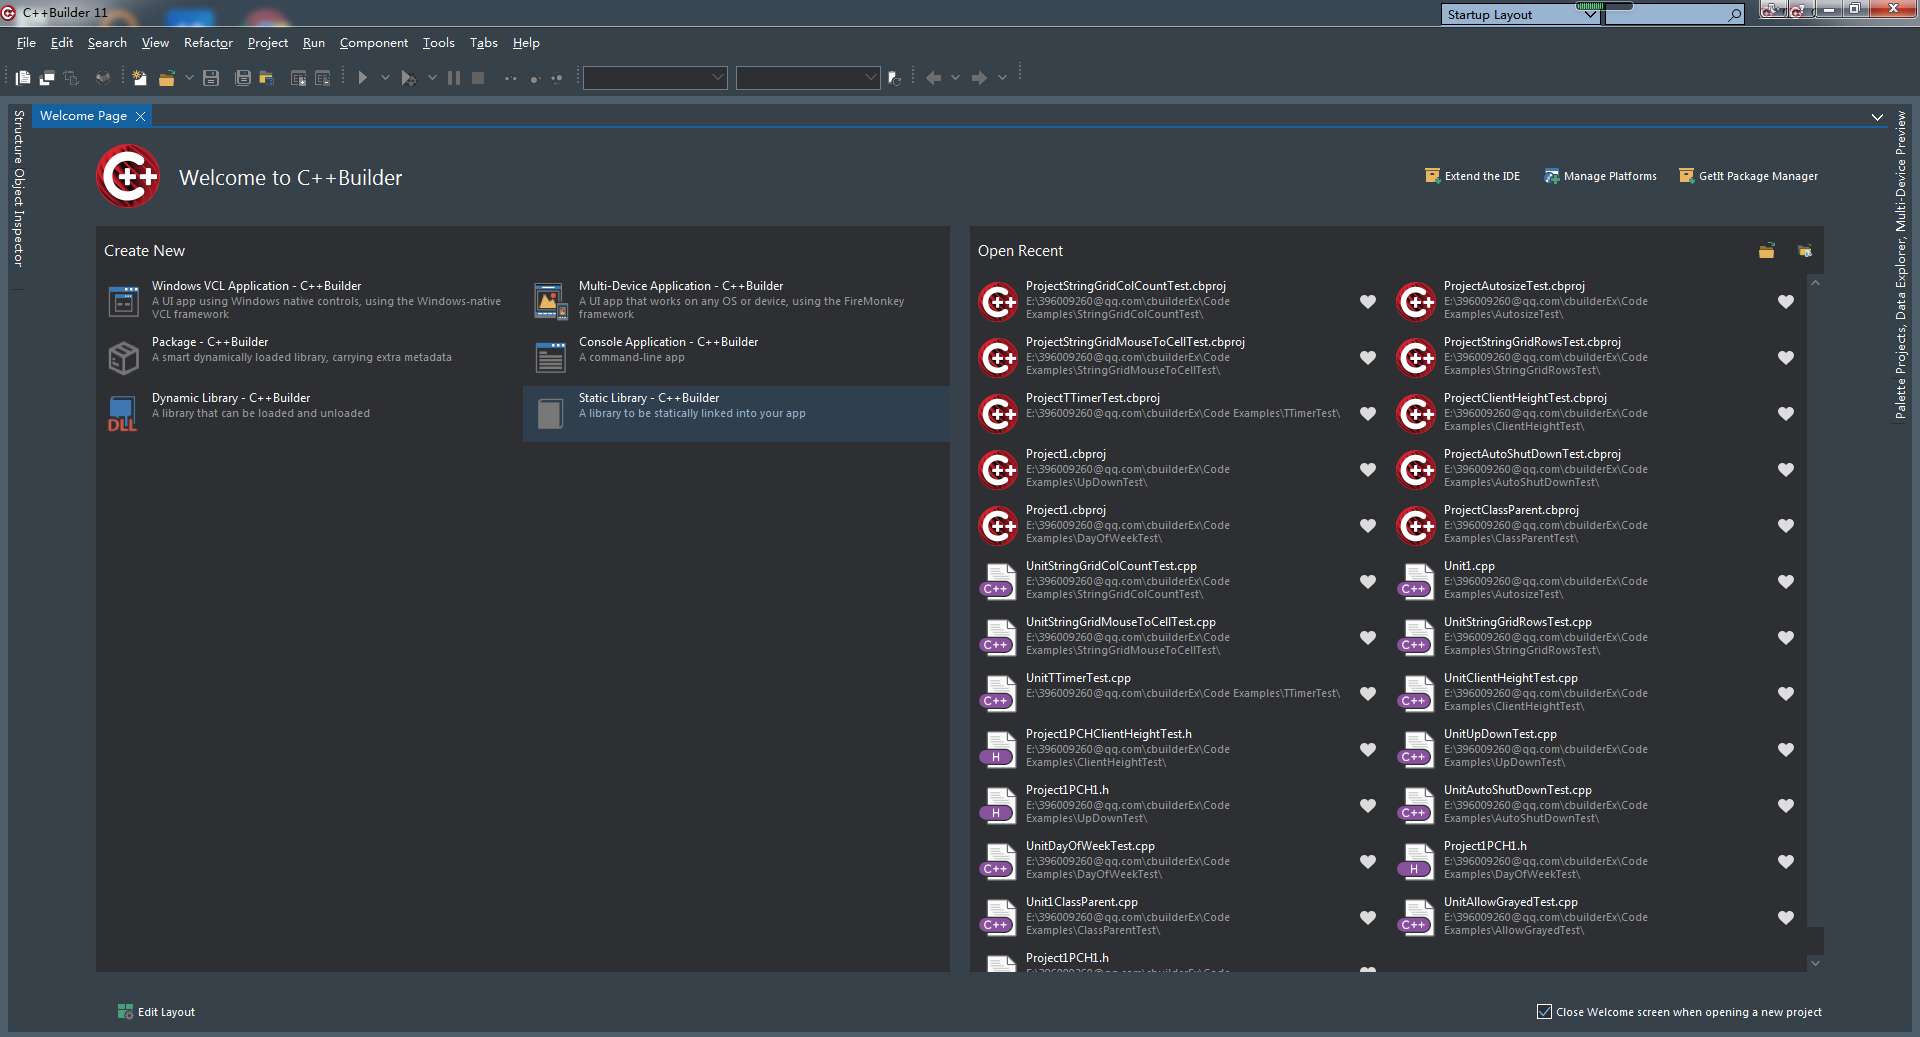
Task: Open the second empty toolbar combo box
Action: [808, 78]
